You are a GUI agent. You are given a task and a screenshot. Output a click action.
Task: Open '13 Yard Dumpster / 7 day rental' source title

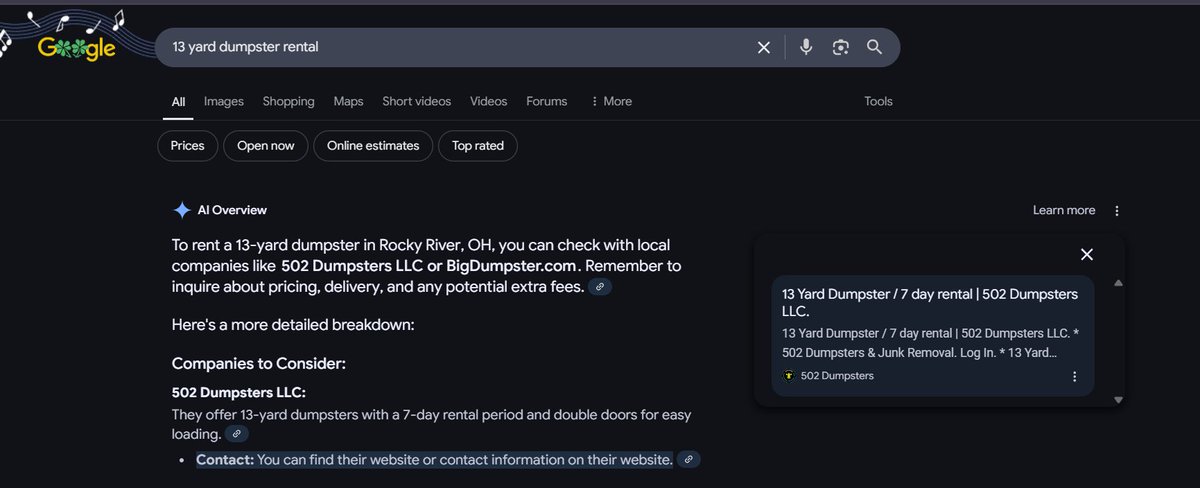[x=930, y=303]
